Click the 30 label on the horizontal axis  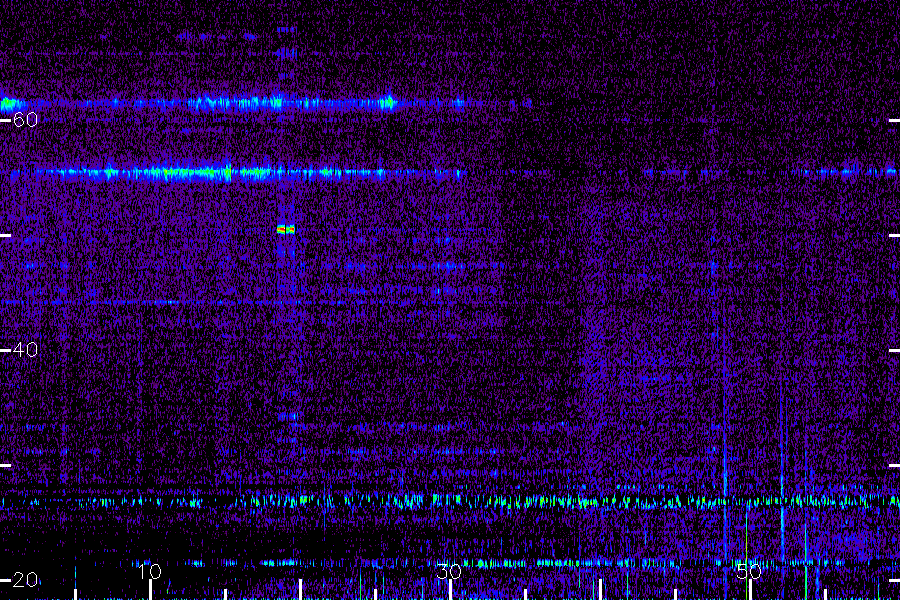point(449,572)
